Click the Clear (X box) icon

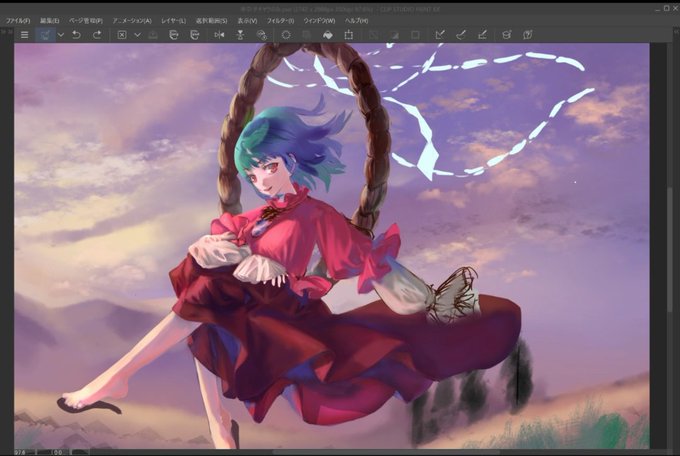click(122, 35)
